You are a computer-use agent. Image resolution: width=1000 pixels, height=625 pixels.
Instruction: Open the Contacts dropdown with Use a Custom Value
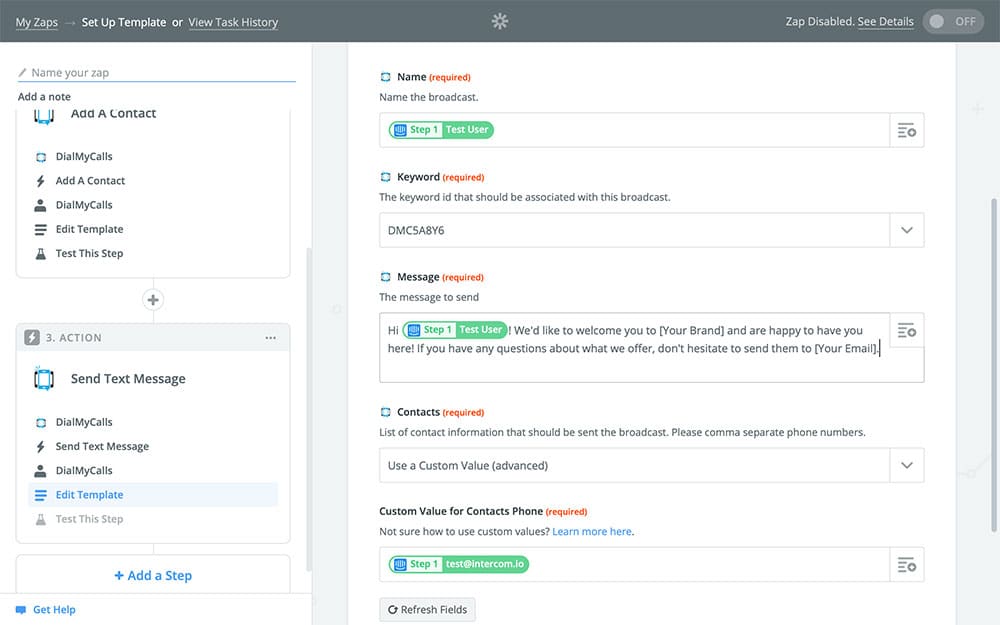[906, 465]
